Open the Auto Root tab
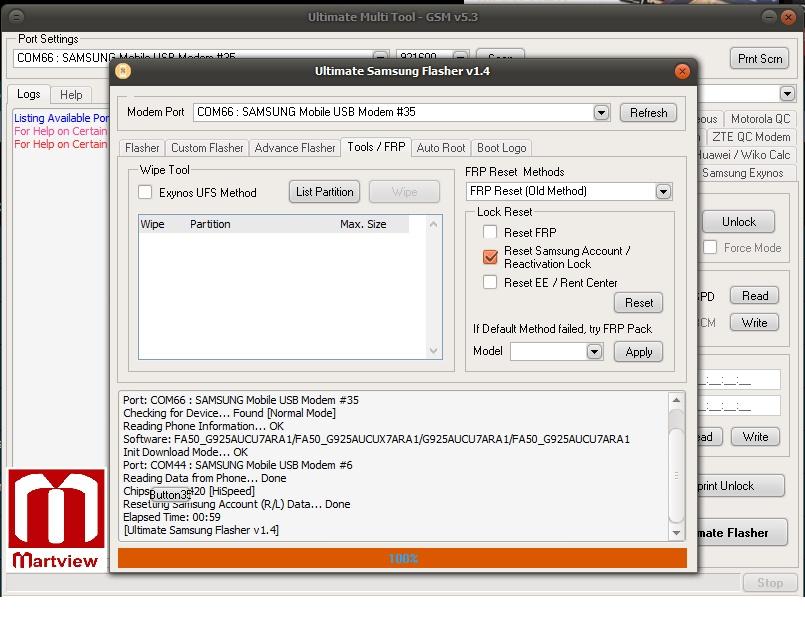 click(x=440, y=148)
